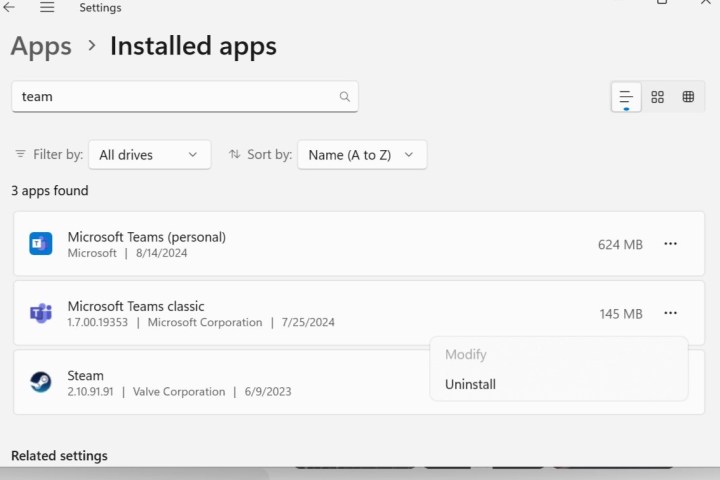This screenshot has width=720, height=480.
Task: Click the Steam app icon
Action: point(41,382)
